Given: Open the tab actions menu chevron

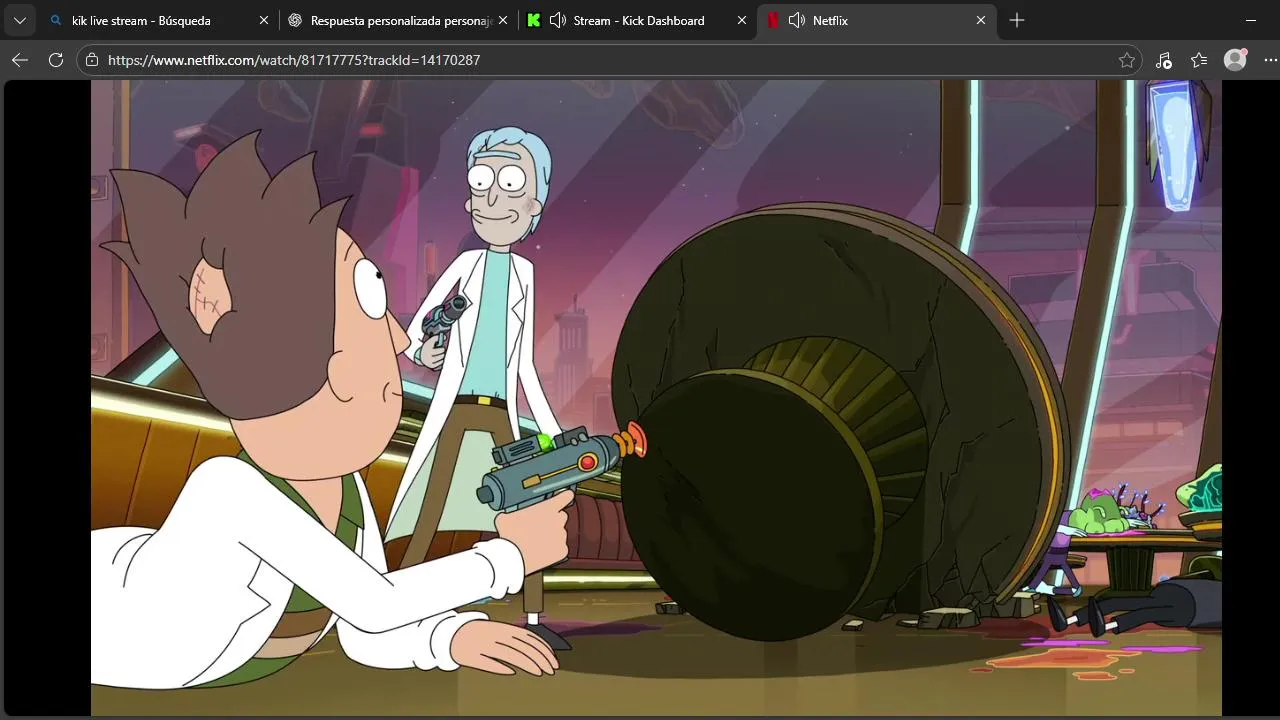Looking at the screenshot, I should (19, 20).
